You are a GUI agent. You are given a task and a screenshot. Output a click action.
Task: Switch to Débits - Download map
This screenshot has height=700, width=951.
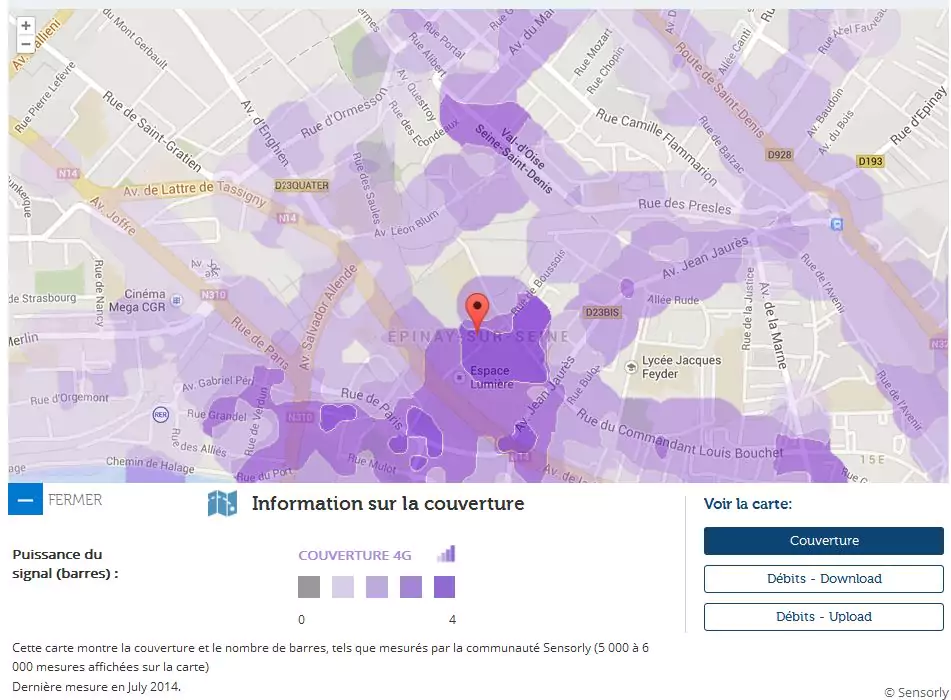[x=823, y=579]
